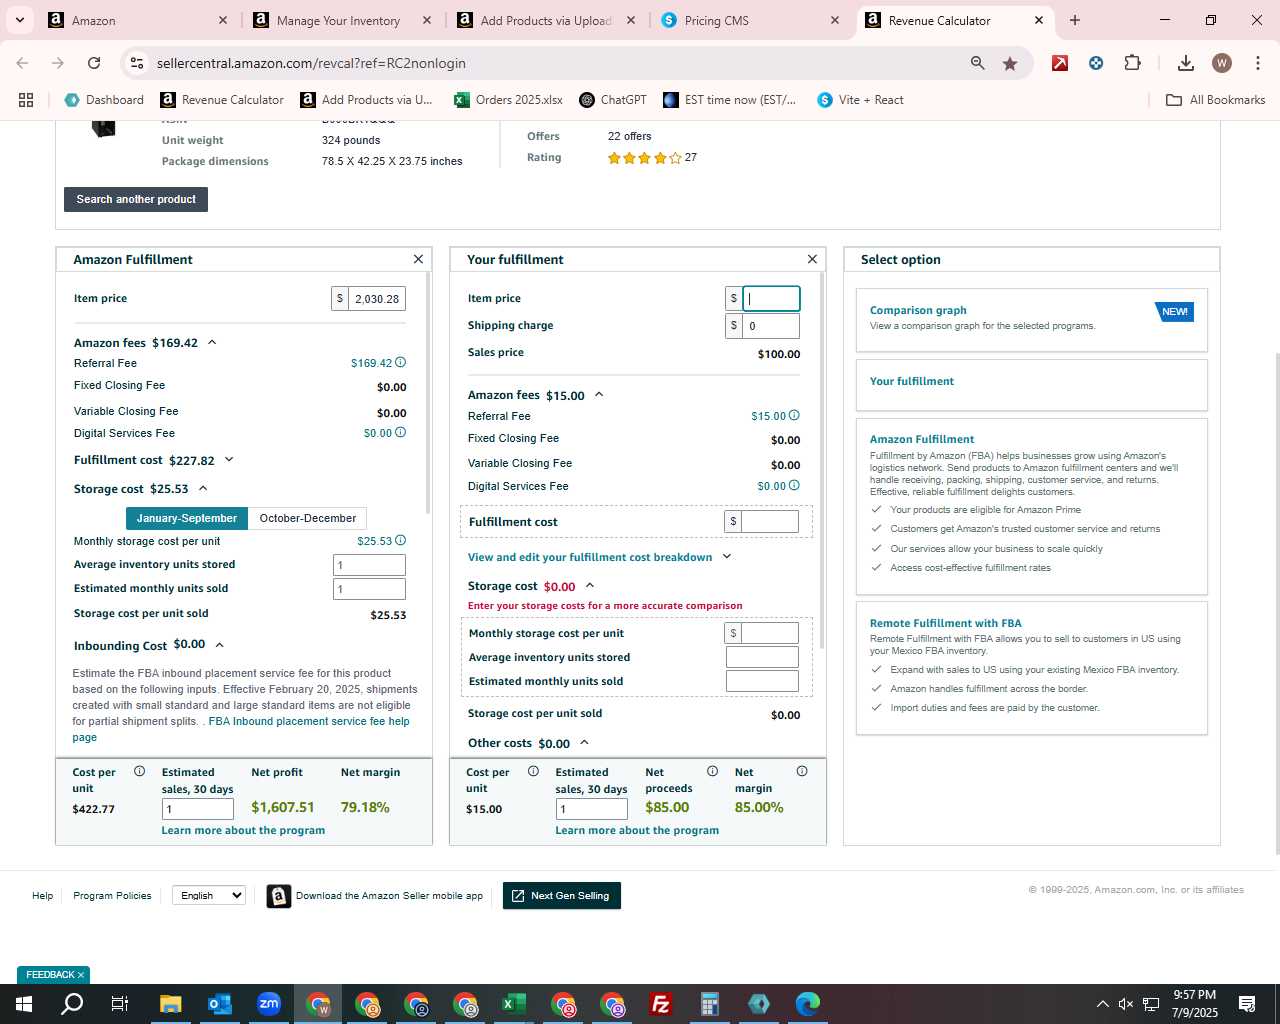
Task: Open the Program Policies link
Action: click(x=112, y=895)
